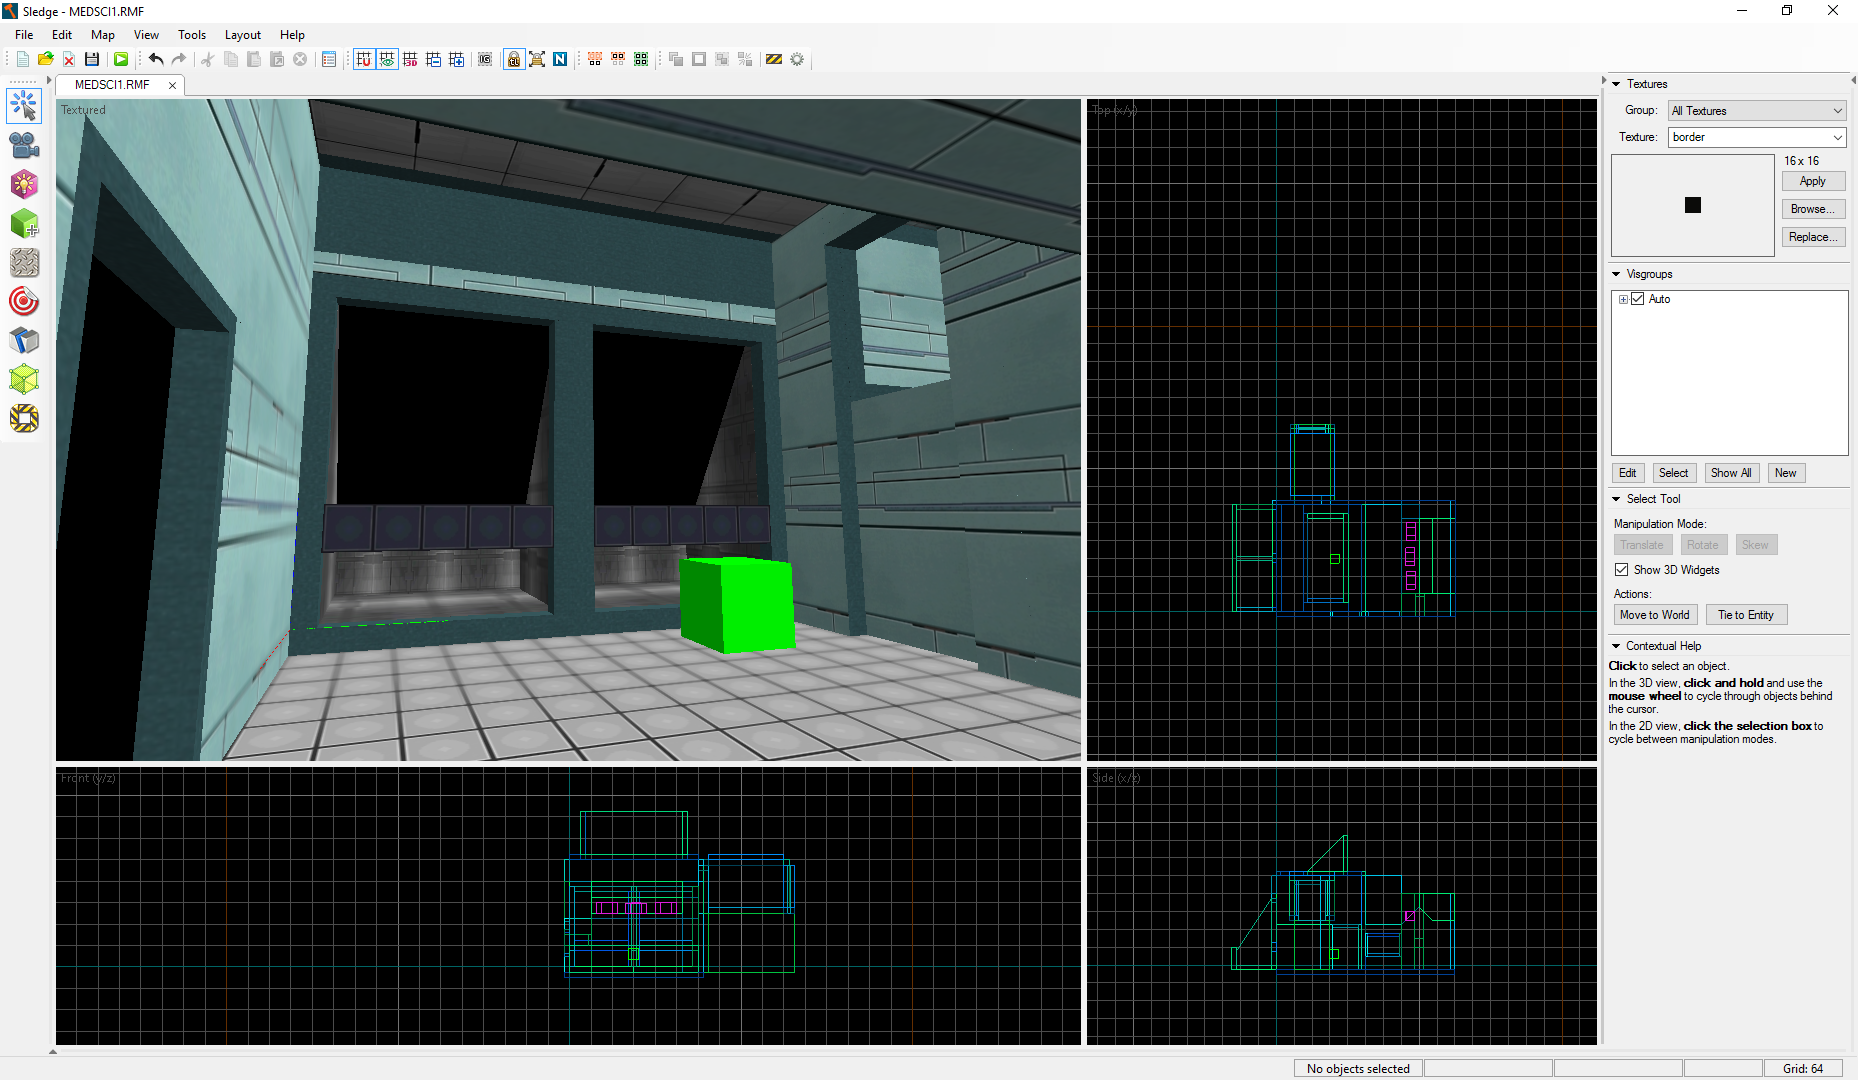Uncheck the Auto visgroup checkbox
The height and width of the screenshot is (1080, 1858).
coord(1637,299)
